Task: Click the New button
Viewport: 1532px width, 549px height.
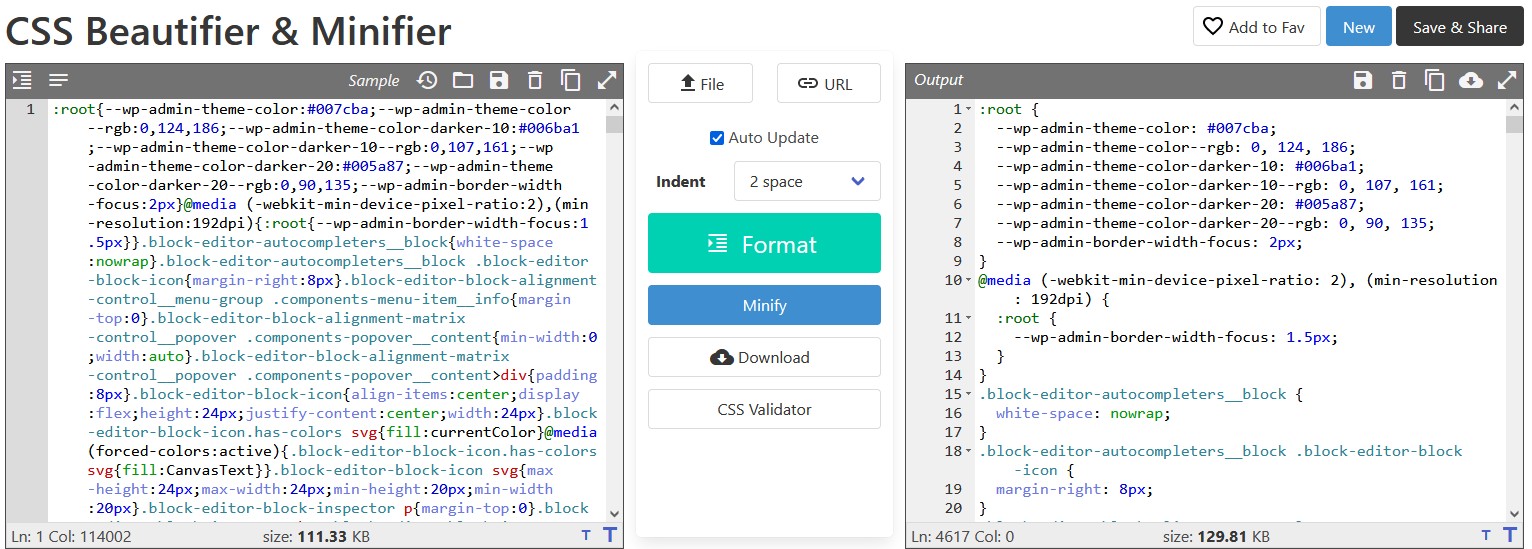Action: coord(1359,27)
